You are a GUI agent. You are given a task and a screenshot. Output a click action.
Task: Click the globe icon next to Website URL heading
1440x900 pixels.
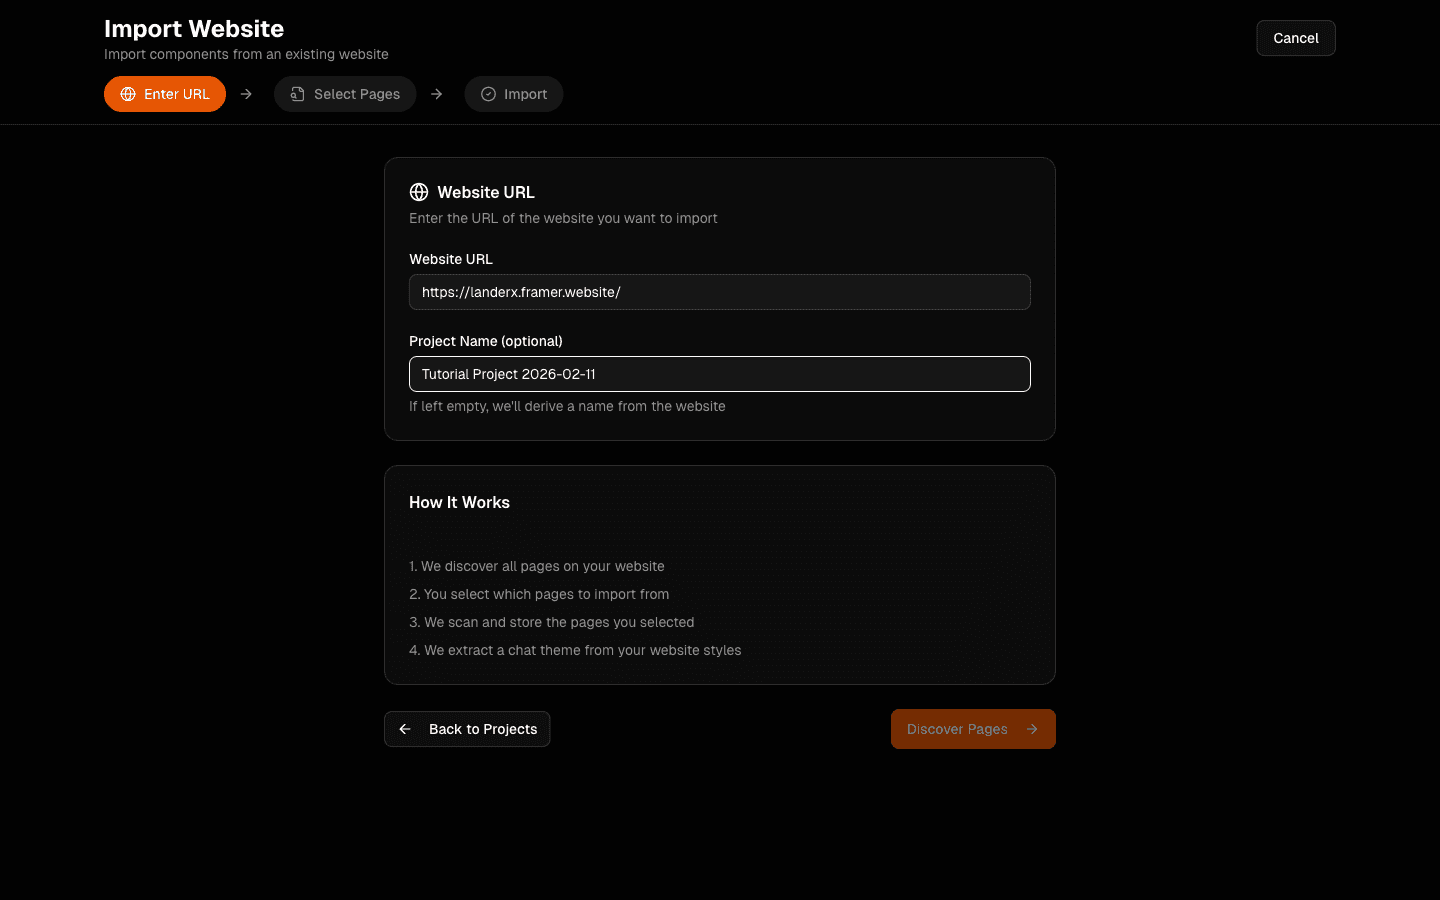[419, 192]
